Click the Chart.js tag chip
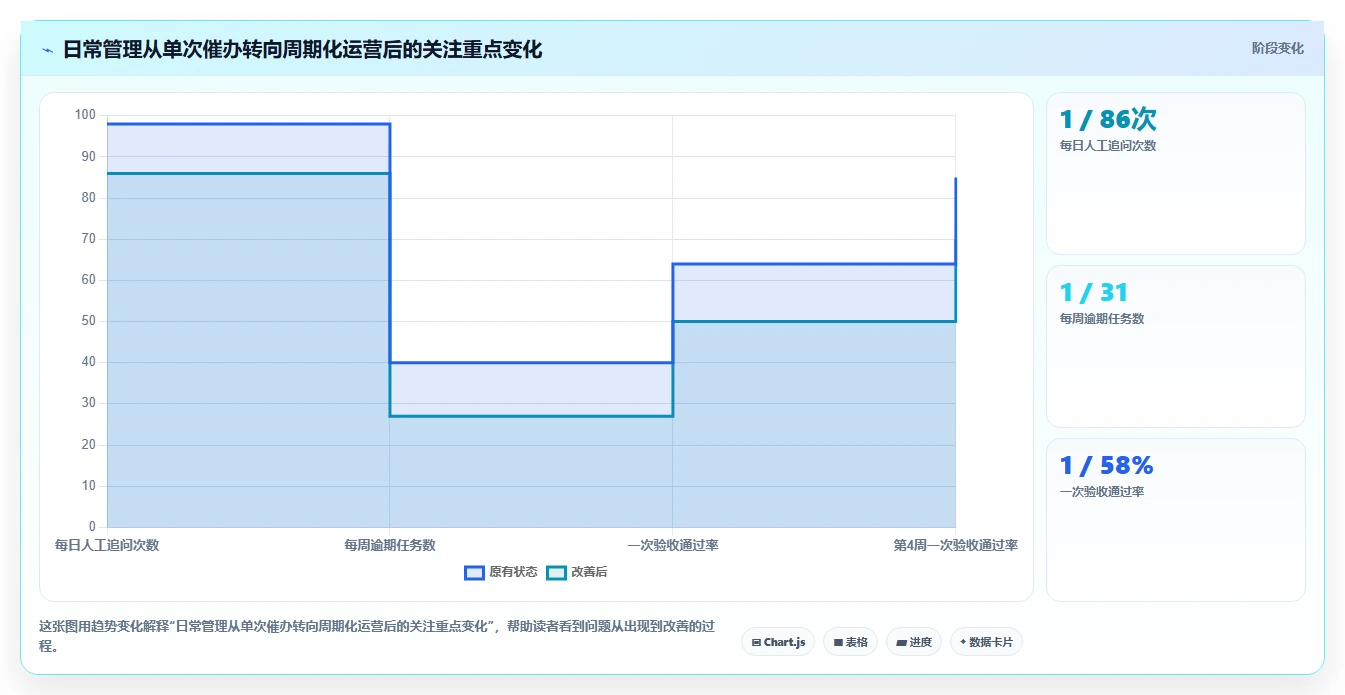The width and height of the screenshot is (1345, 695). pos(778,642)
